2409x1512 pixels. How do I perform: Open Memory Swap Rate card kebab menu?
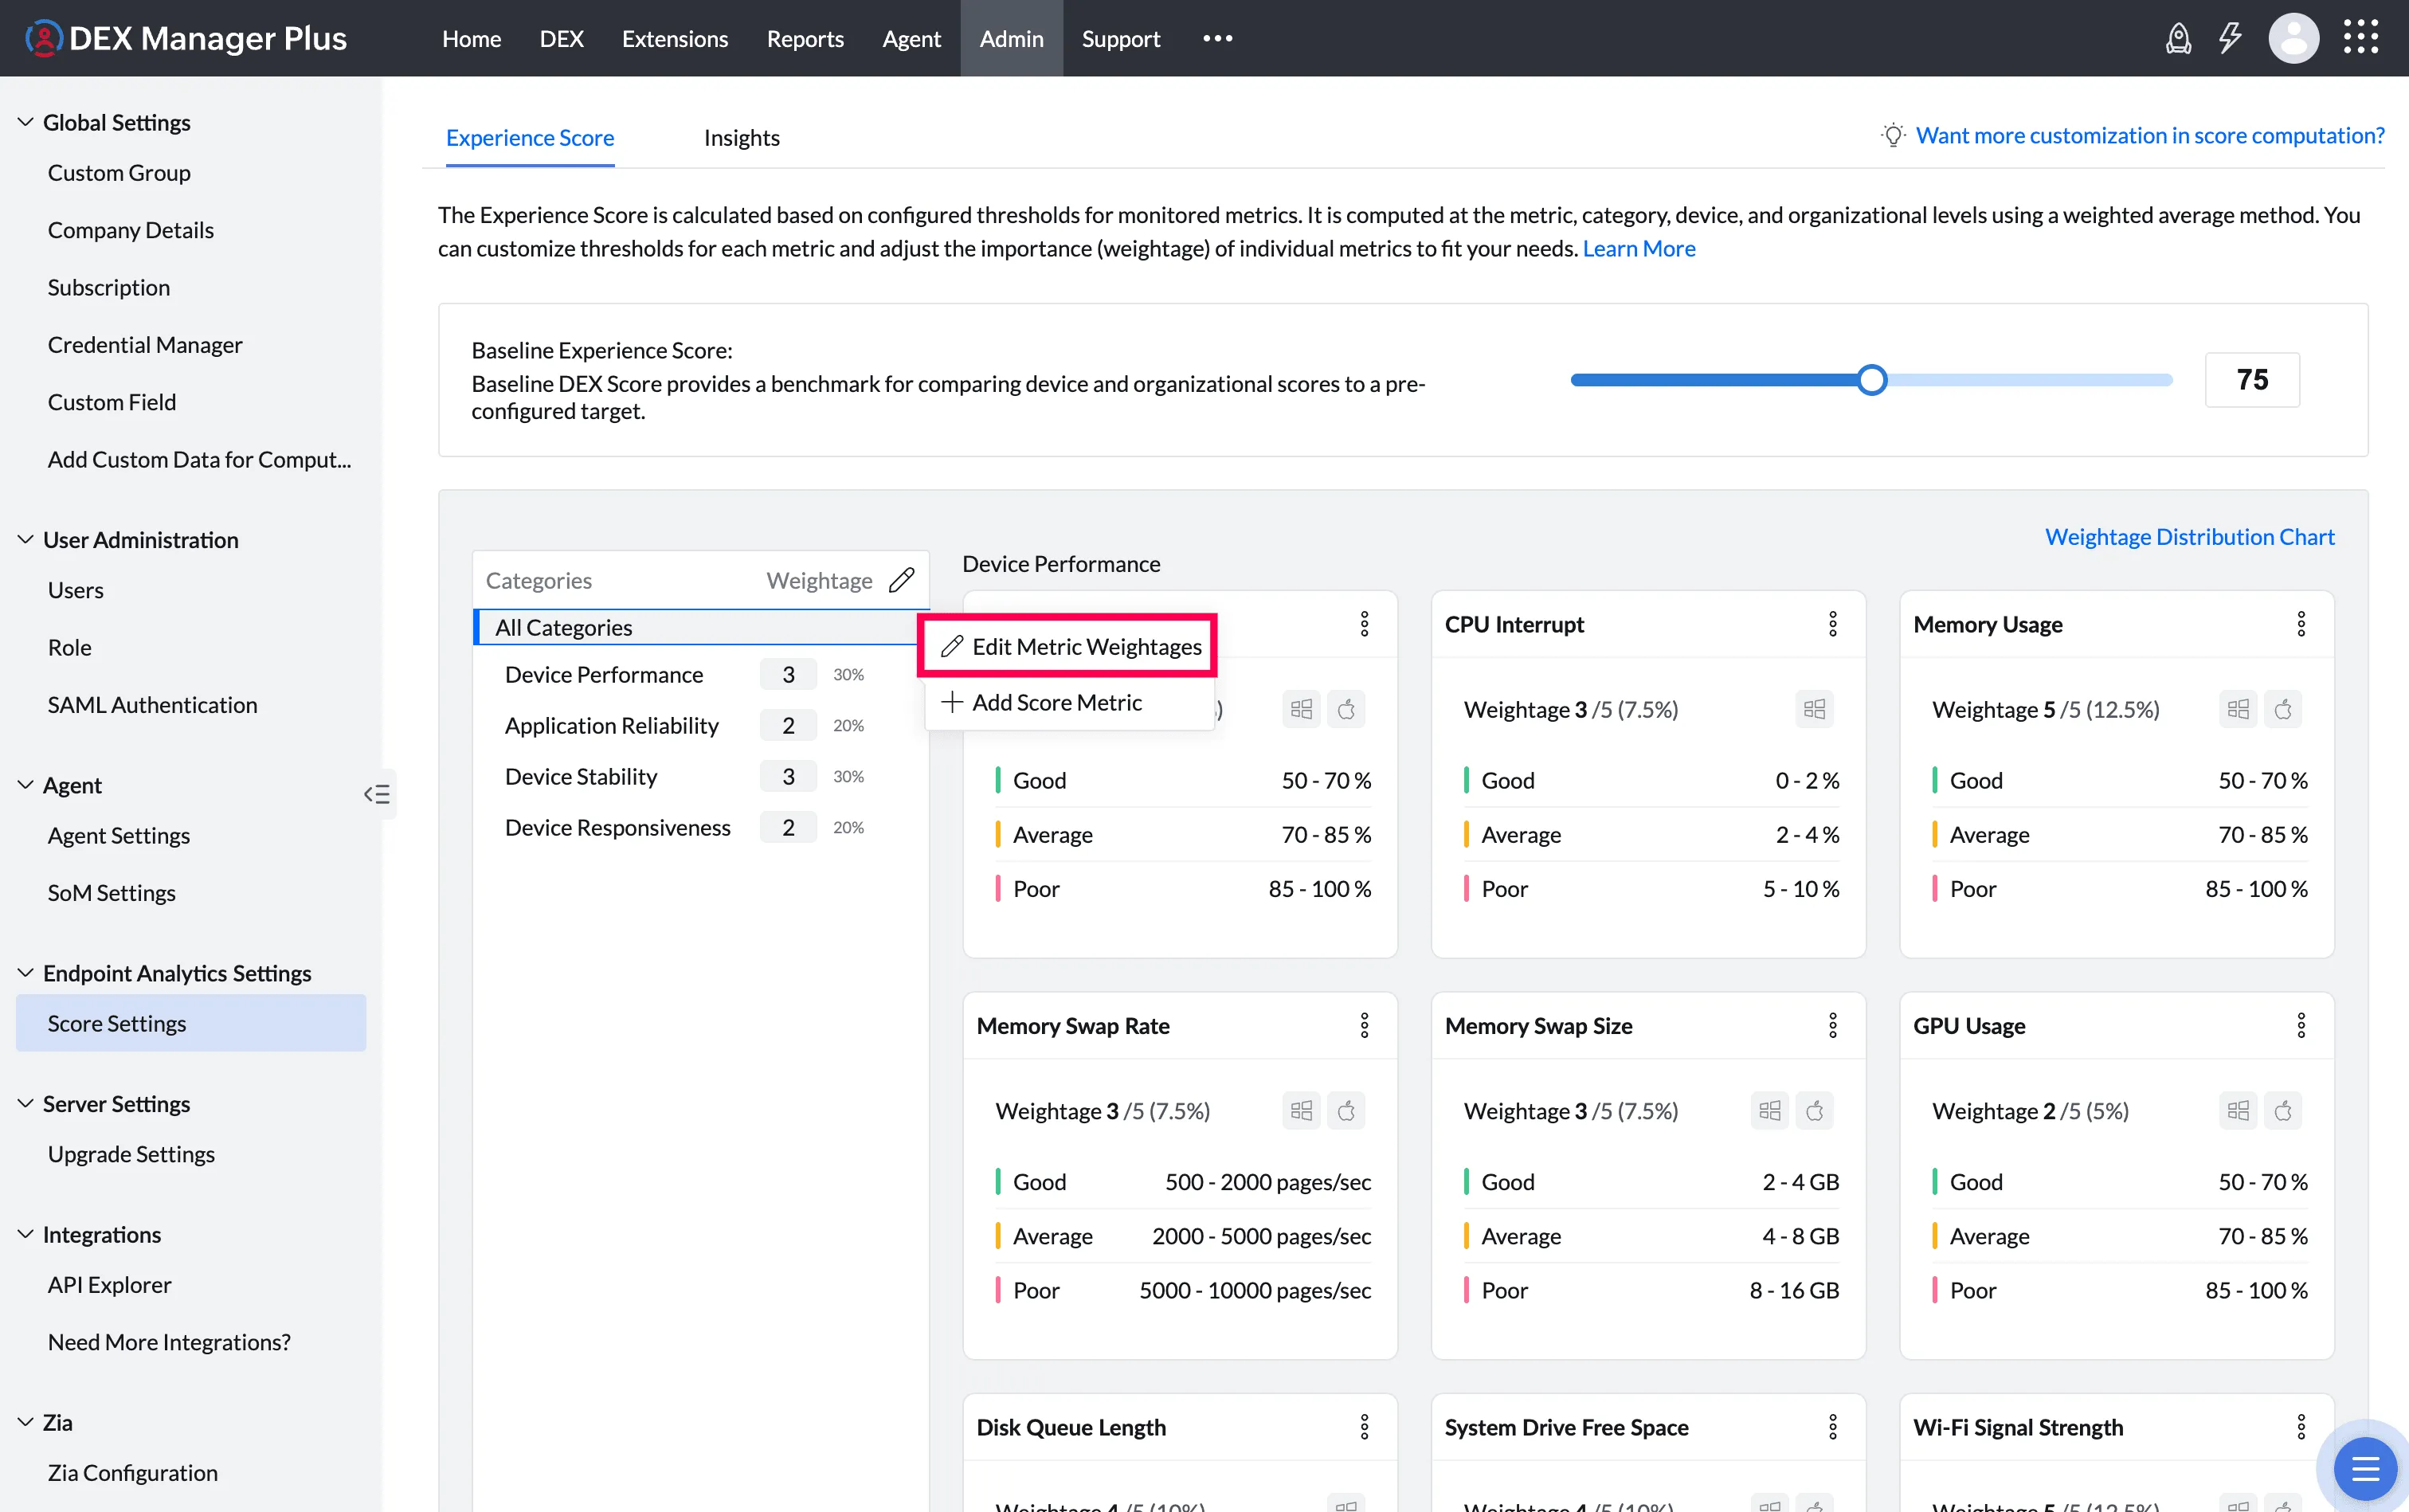pos(1364,1025)
